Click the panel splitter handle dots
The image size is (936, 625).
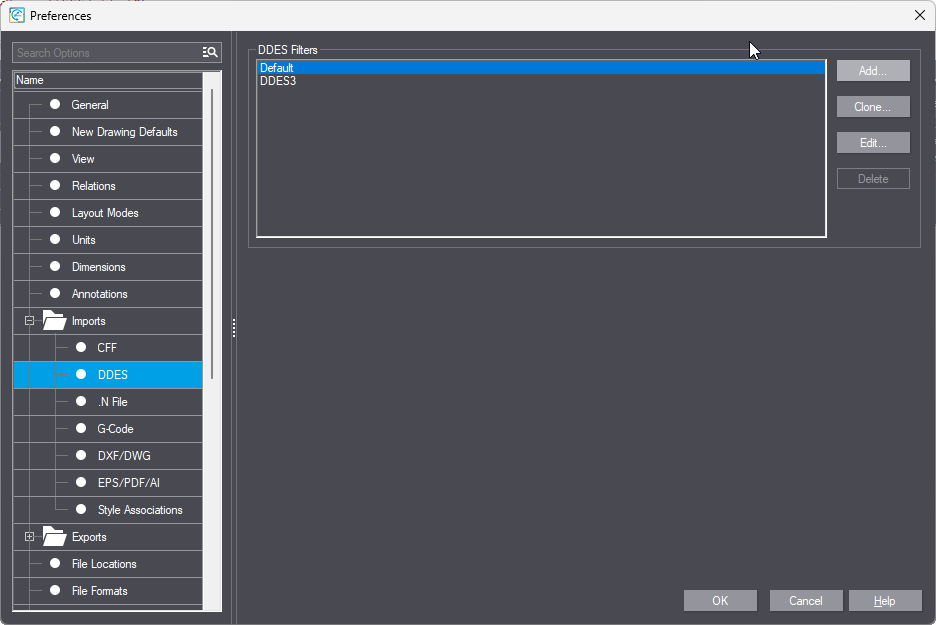[x=234, y=328]
